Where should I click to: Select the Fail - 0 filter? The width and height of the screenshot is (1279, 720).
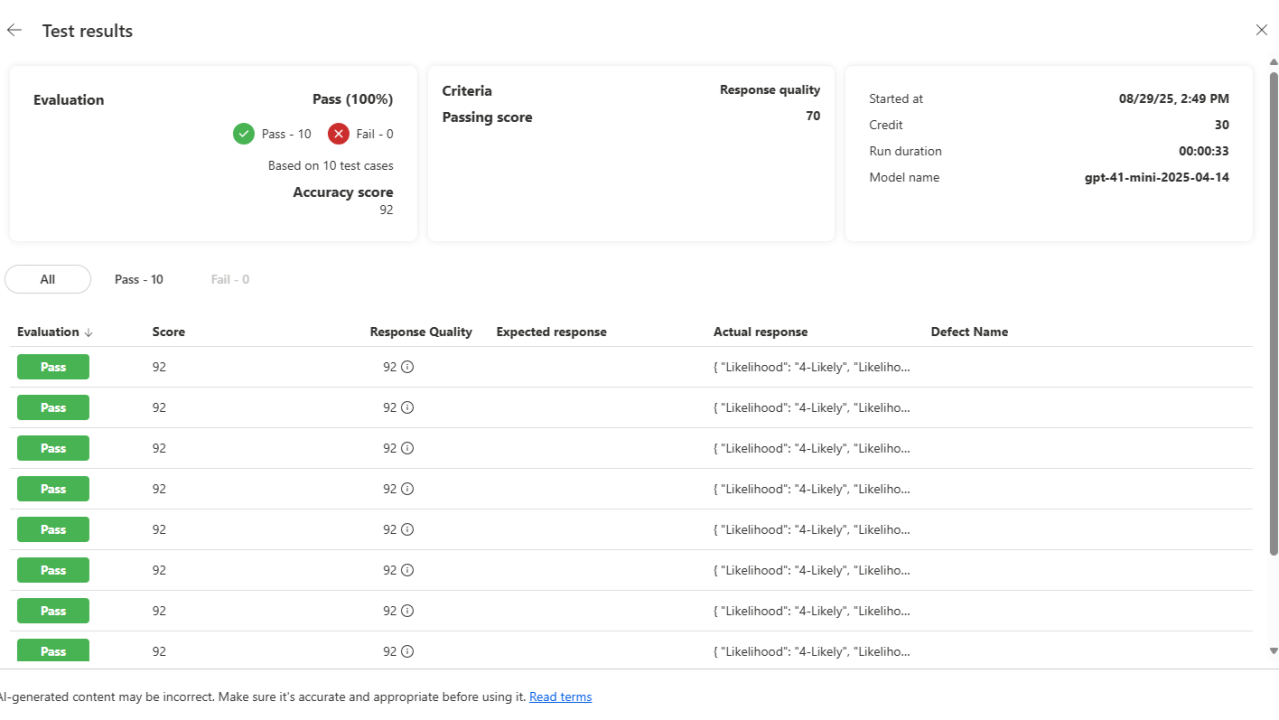[x=230, y=280]
